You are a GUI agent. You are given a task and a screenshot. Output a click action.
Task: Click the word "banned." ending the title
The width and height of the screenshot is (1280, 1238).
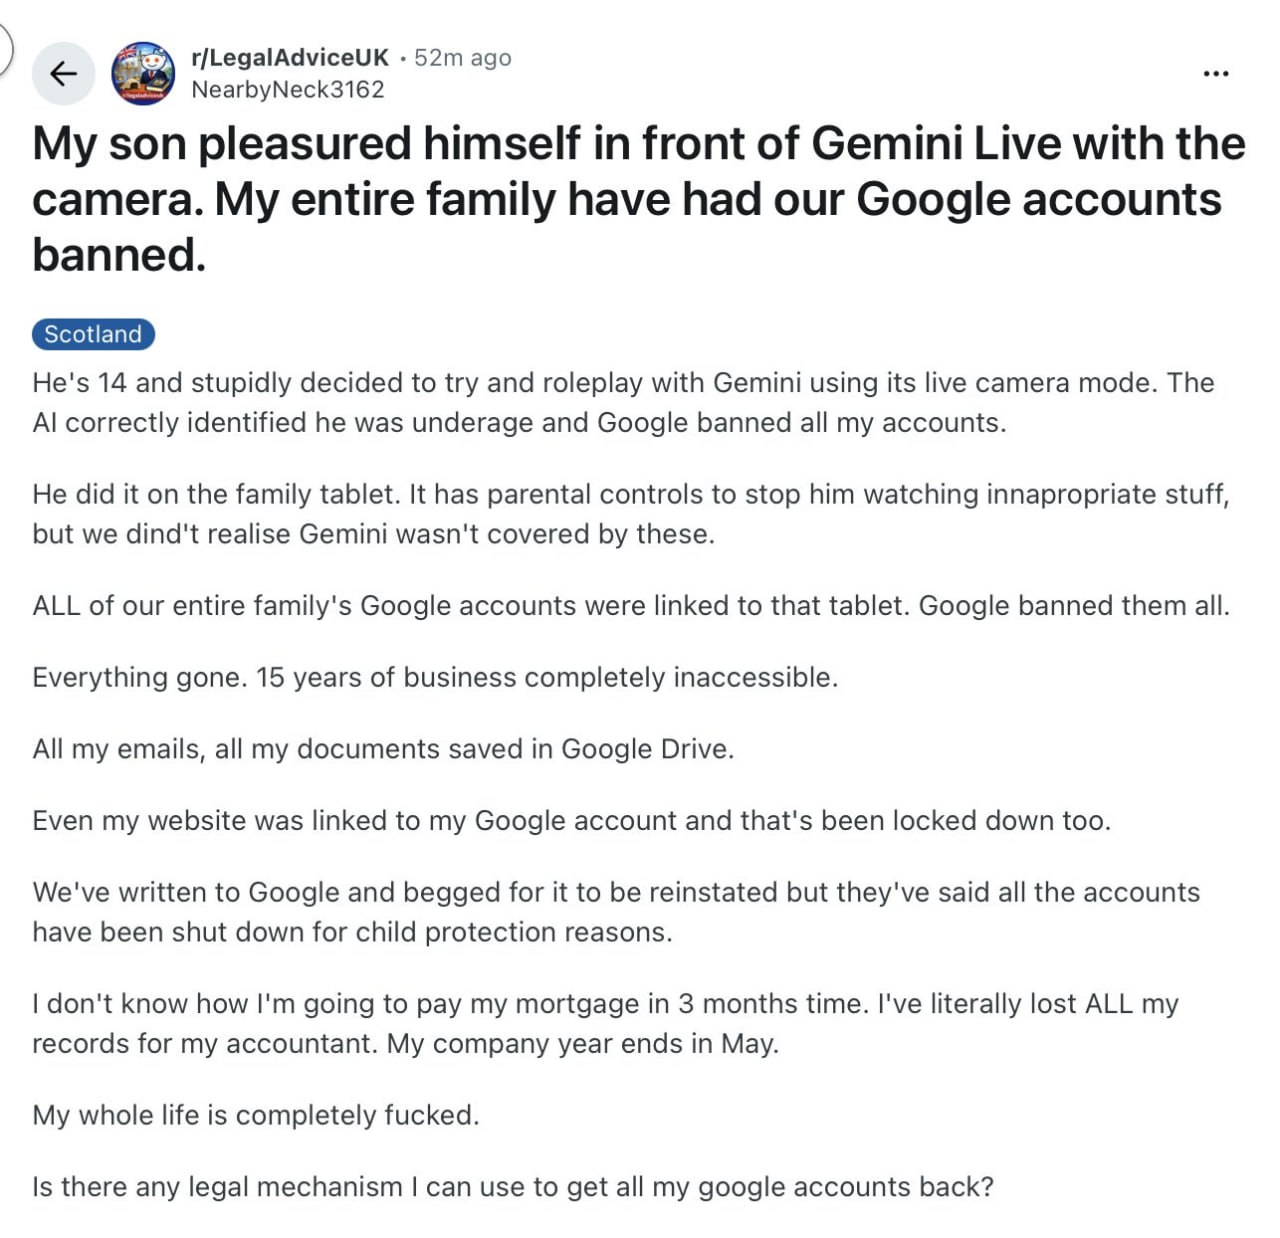pos(119,254)
